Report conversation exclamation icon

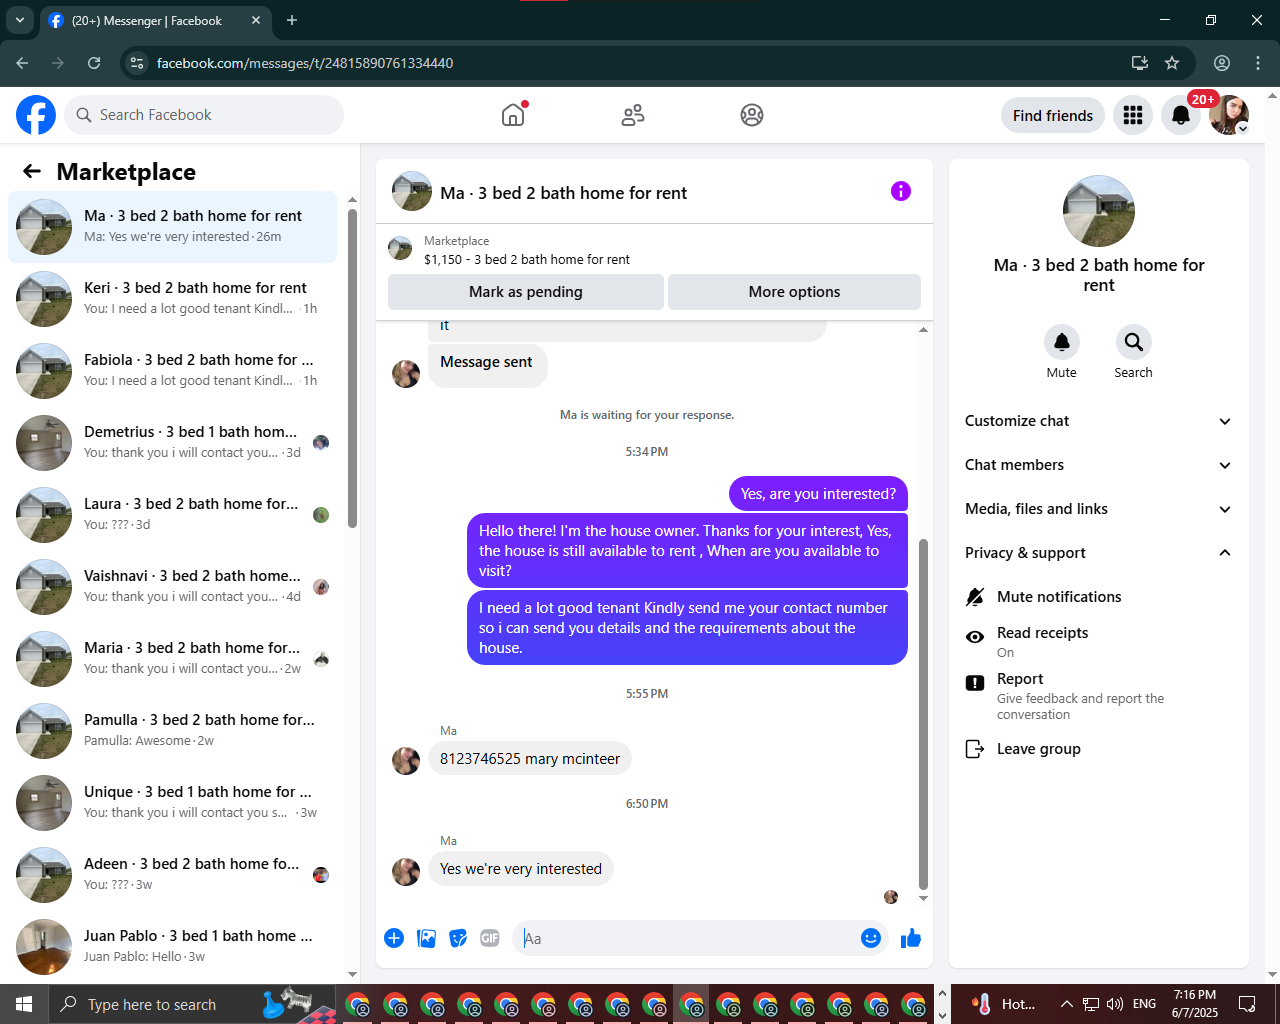click(x=975, y=683)
